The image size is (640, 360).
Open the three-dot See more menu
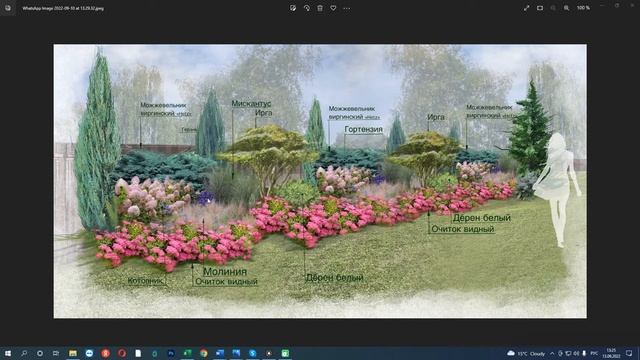[347, 8]
